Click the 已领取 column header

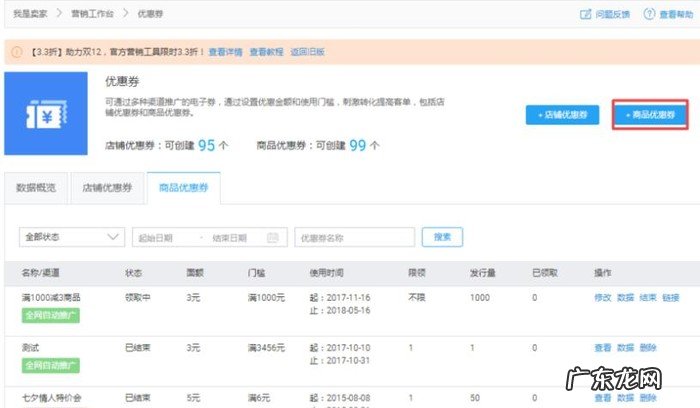point(545,273)
